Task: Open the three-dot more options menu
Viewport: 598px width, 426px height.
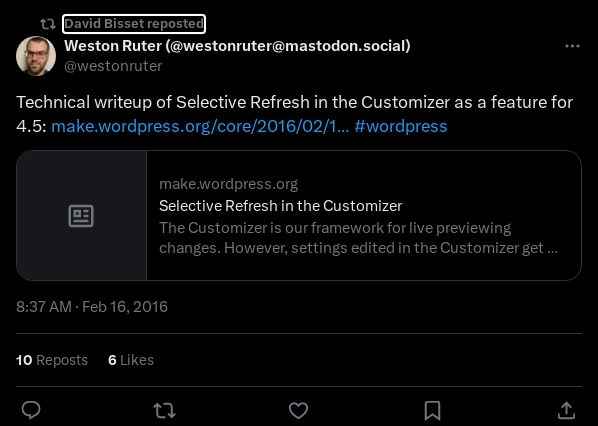Action: pos(572,46)
